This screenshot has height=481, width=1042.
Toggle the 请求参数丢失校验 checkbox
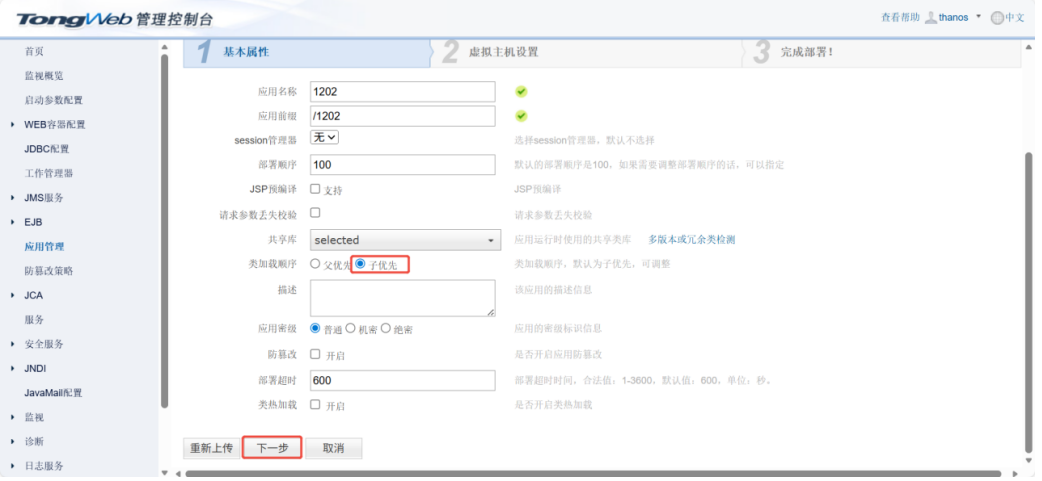[315, 213]
